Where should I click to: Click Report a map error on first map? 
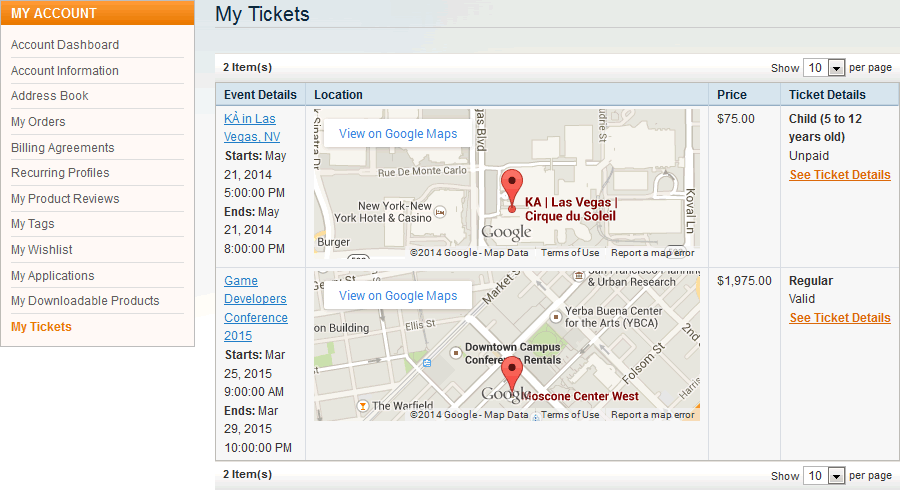(x=652, y=253)
